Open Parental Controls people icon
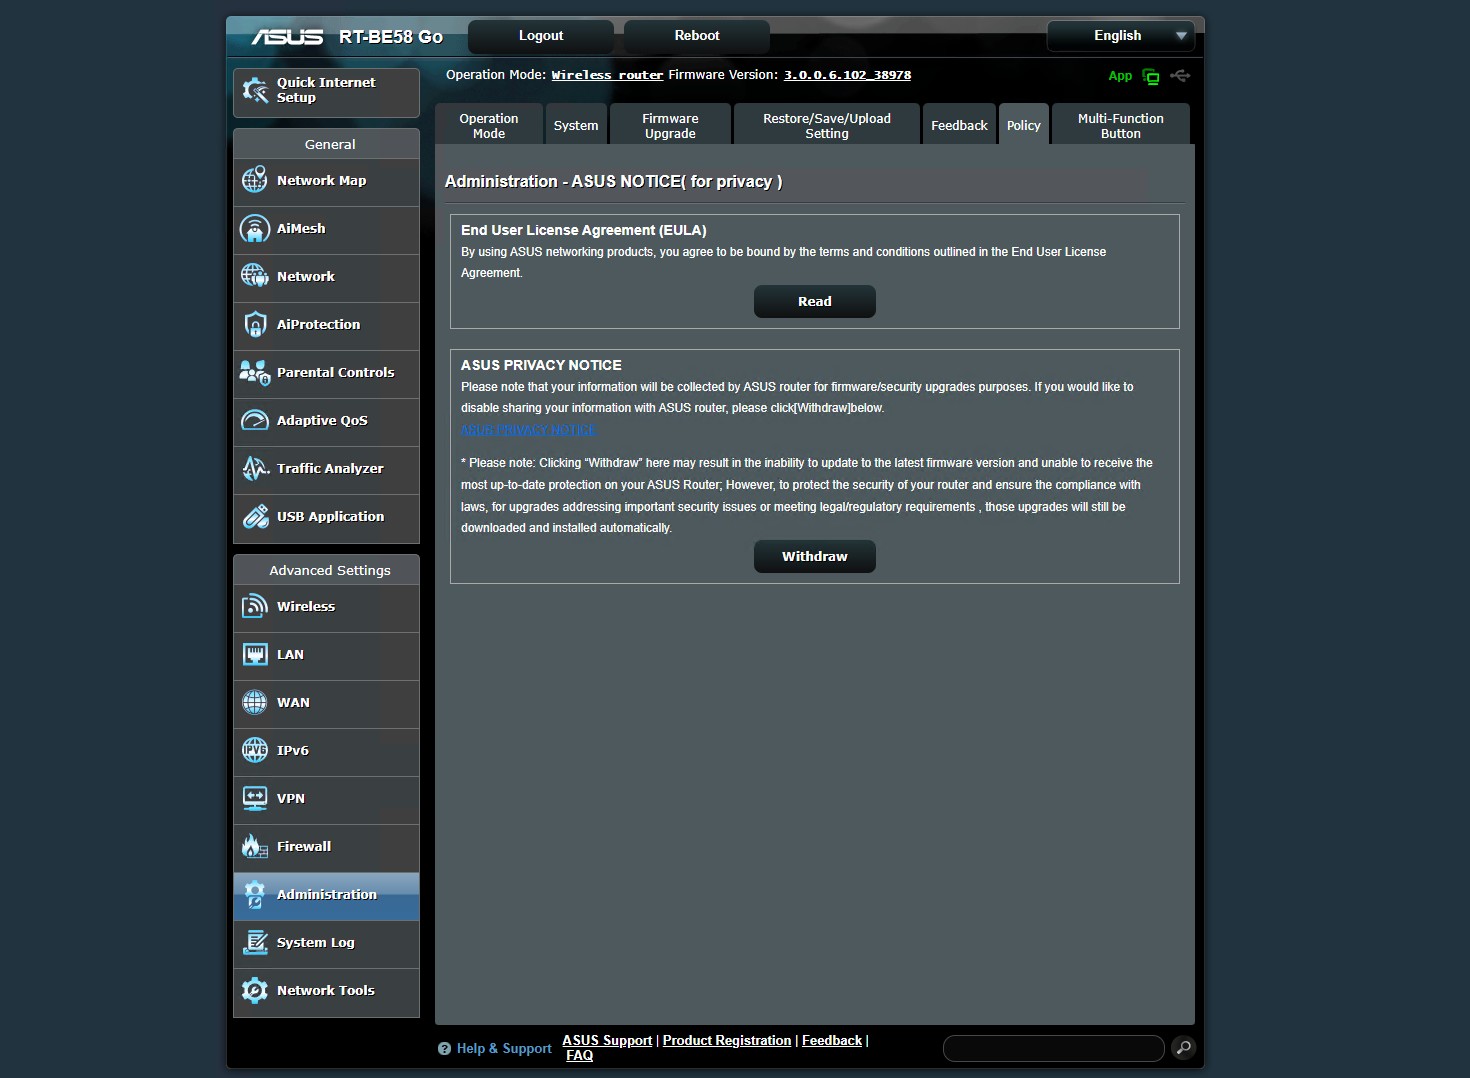1470x1078 pixels. [255, 373]
